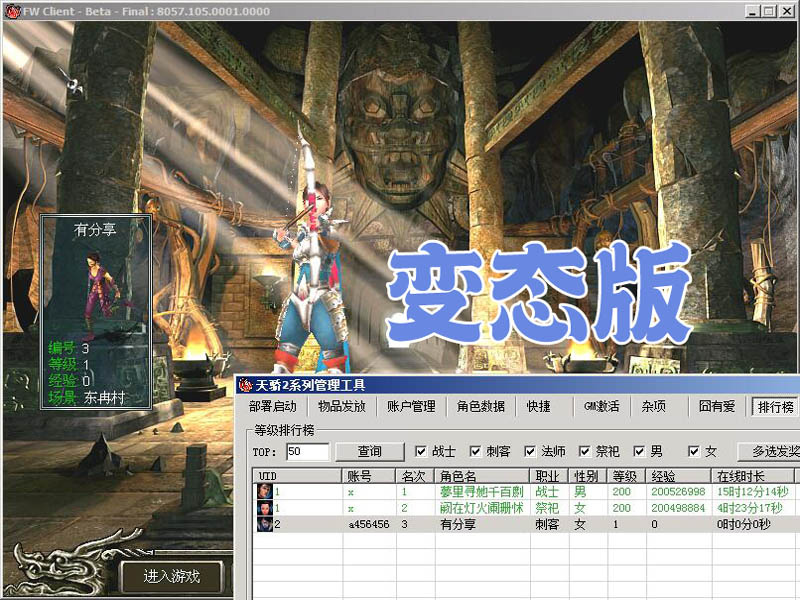Select the 有分享 name in the ranking table
The image size is (800, 600).
pyautogui.click(x=458, y=524)
